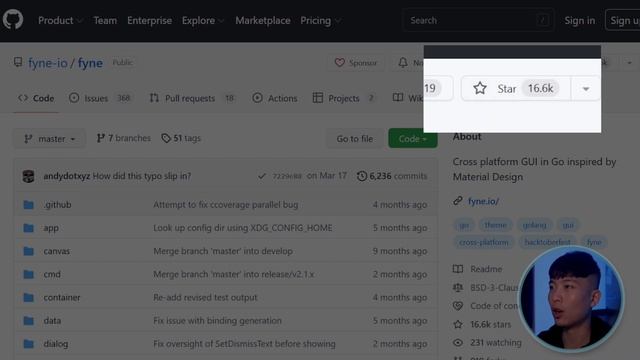The height and width of the screenshot is (360, 640).
Task: Click the link chain icon beside fyne.io
Action: coord(458,201)
